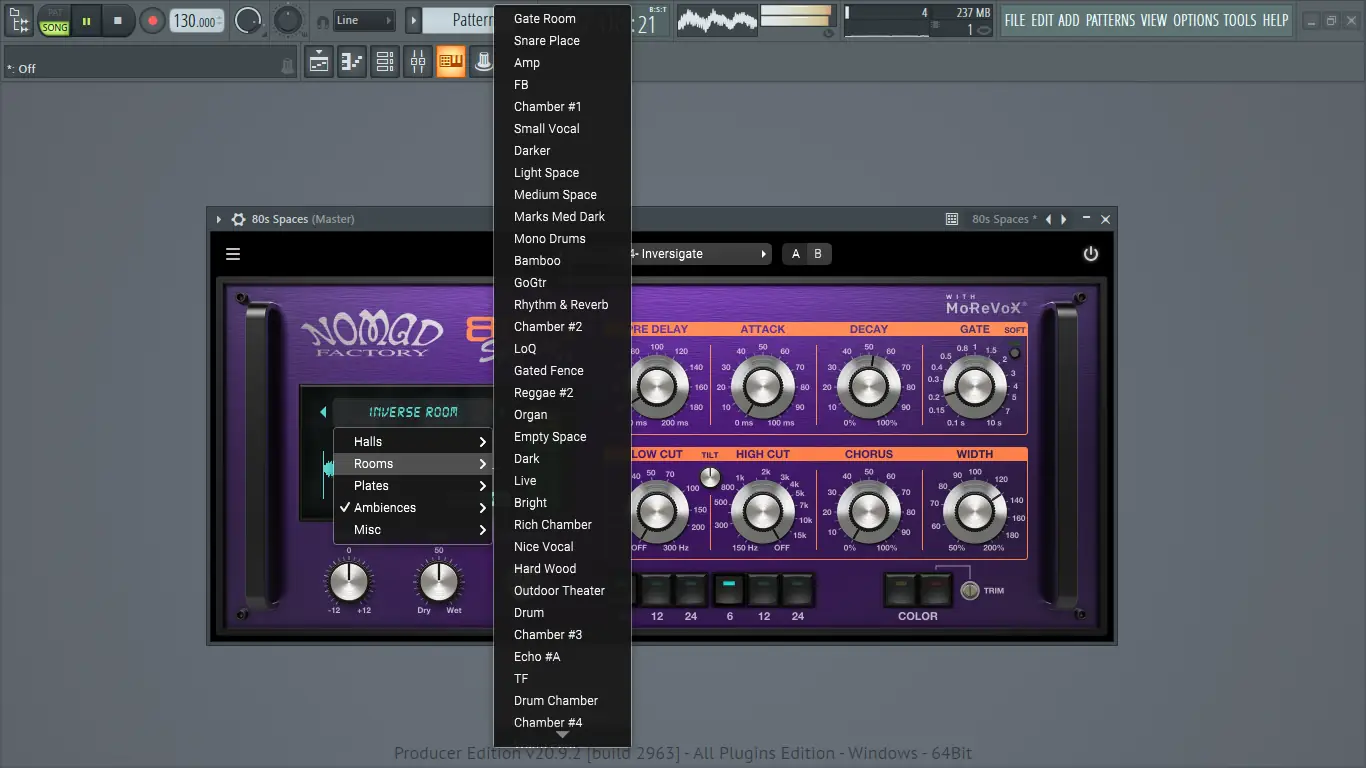Select the Bamboo room preset
Screen dimensions: 1366x768
coord(562,261)
